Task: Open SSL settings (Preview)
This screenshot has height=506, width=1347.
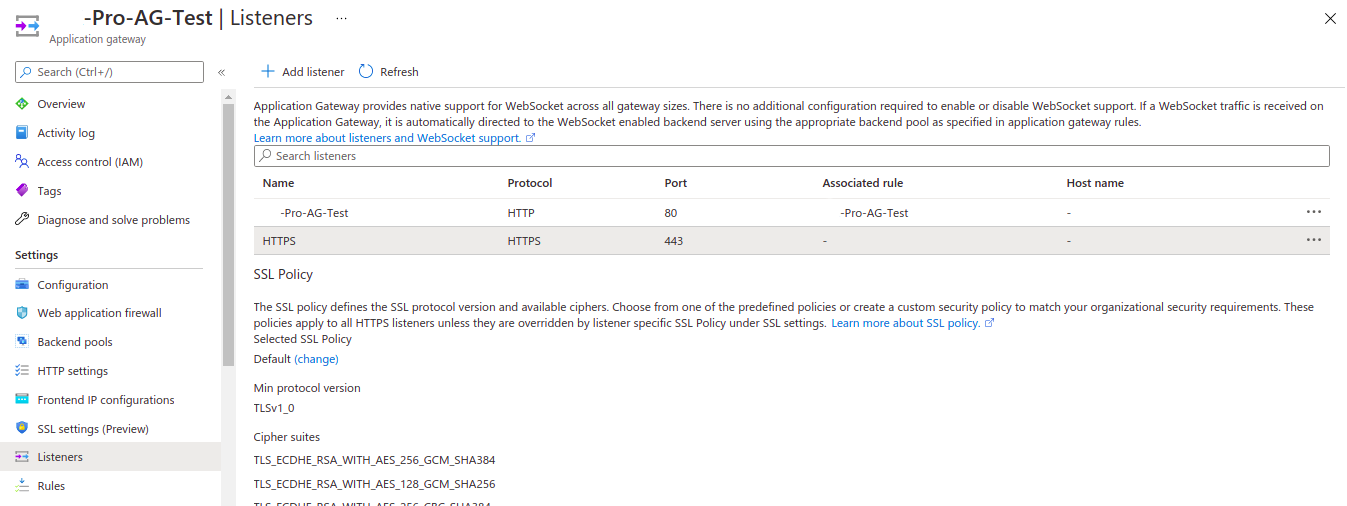Action: [93, 429]
